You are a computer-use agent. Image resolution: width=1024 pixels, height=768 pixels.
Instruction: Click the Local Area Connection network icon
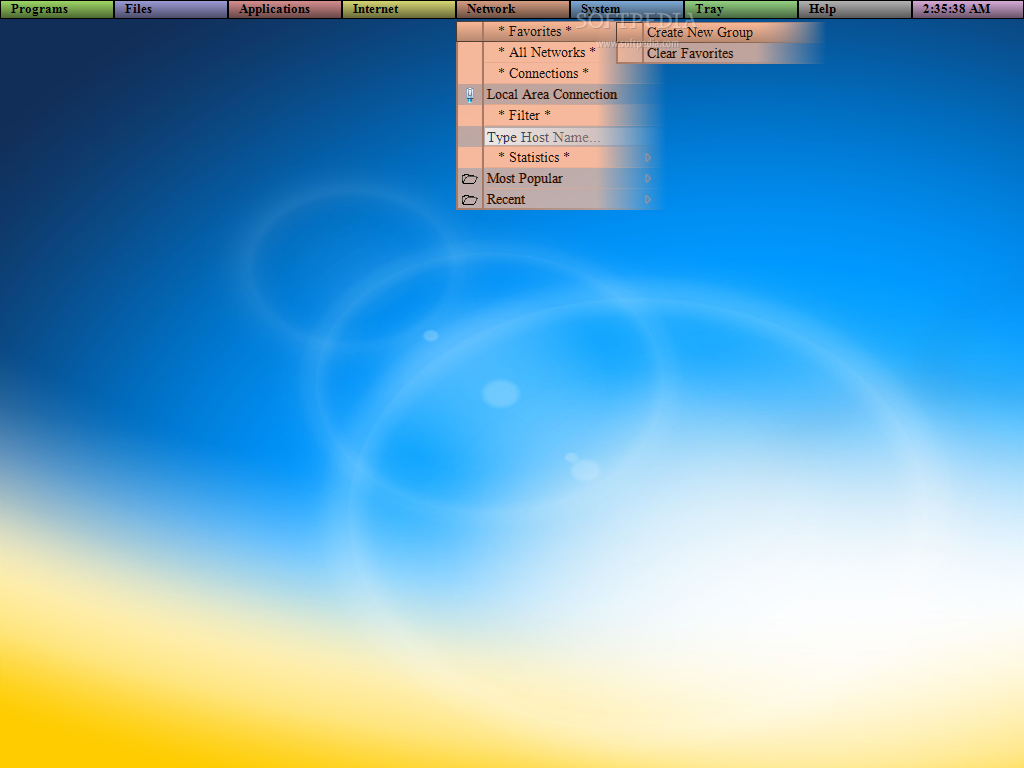pos(470,95)
